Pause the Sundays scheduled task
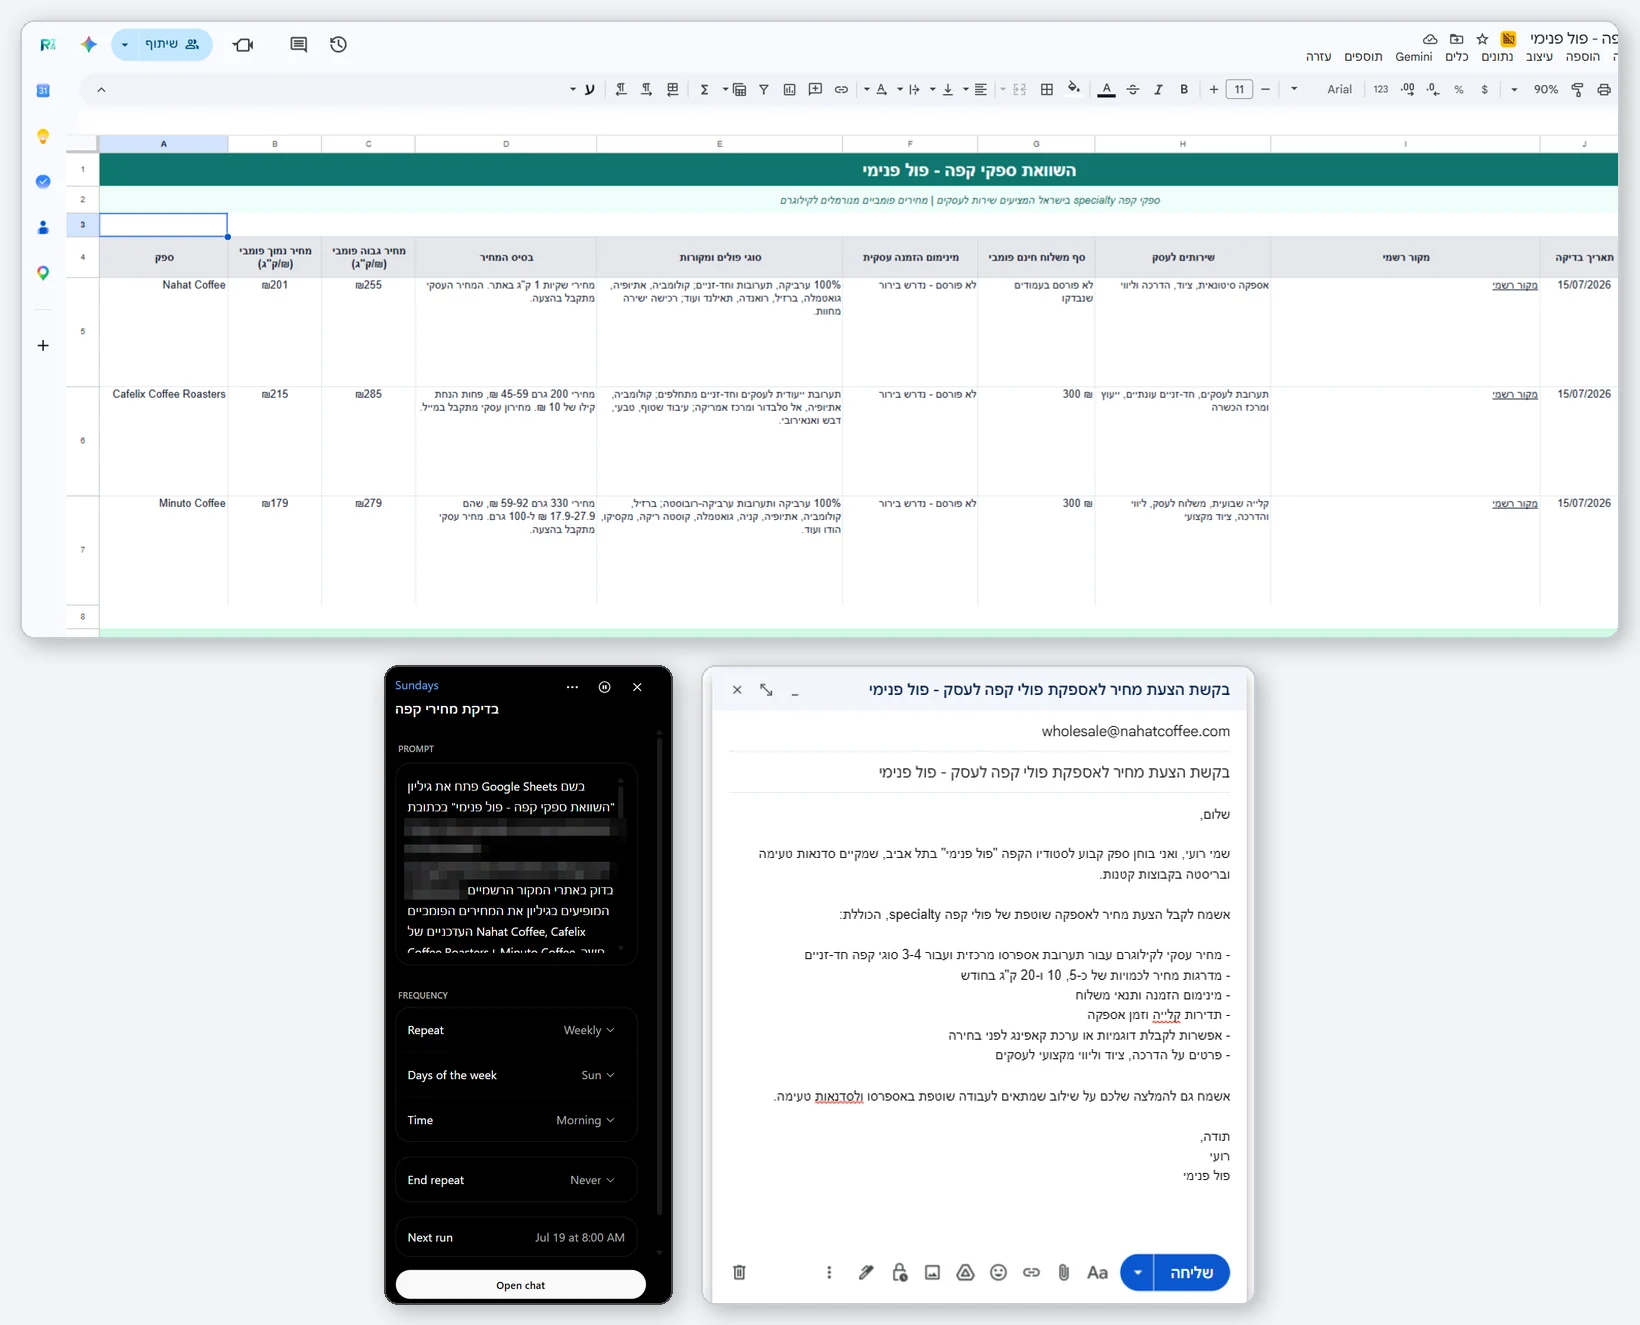Image resolution: width=1640 pixels, height=1325 pixels. pos(604,687)
